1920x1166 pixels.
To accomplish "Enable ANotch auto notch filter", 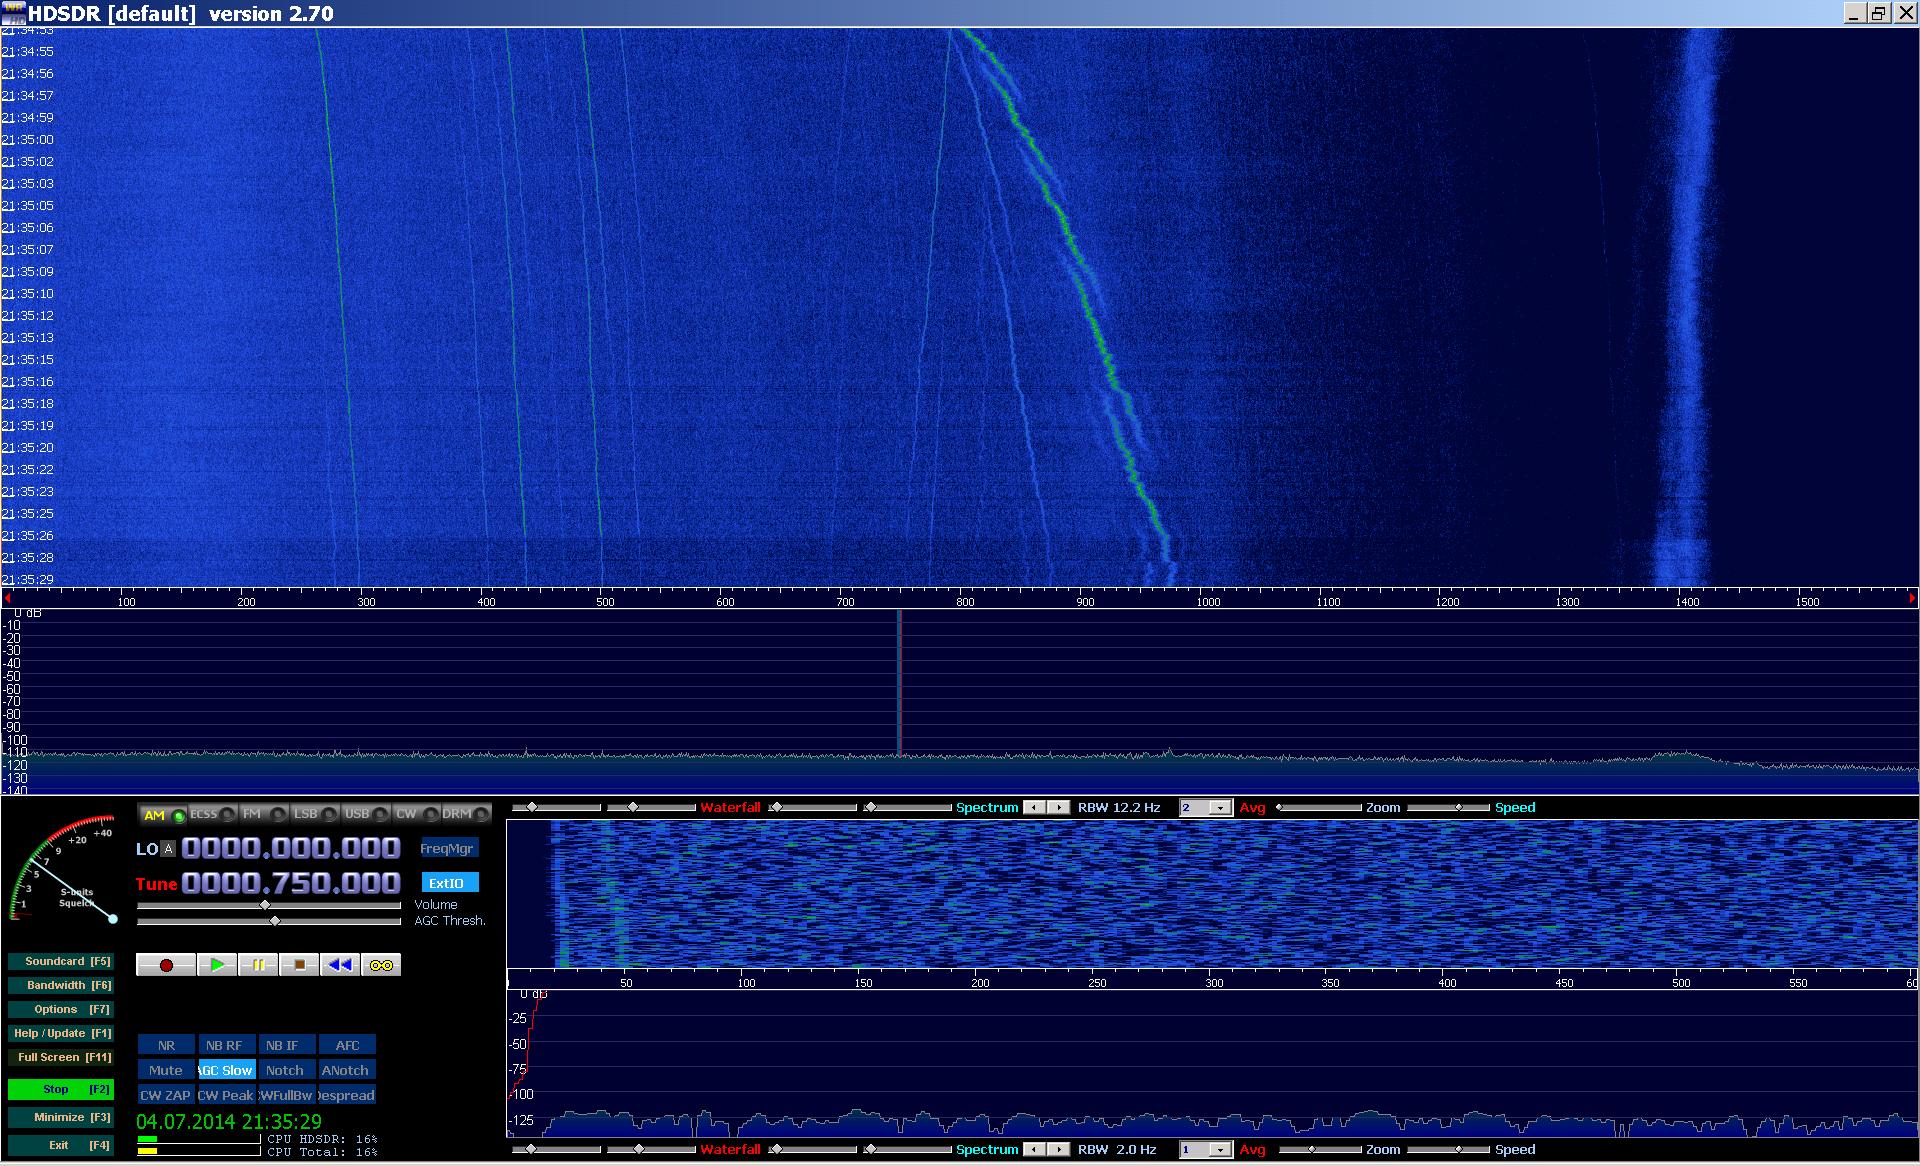I will [347, 1070].
